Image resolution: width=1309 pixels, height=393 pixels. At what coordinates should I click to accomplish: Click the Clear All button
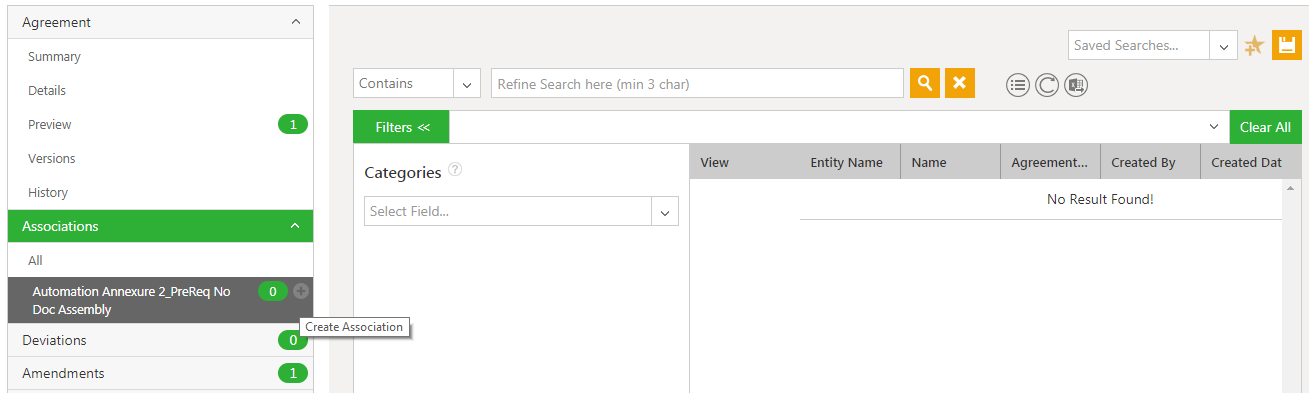click(1265, 127)
